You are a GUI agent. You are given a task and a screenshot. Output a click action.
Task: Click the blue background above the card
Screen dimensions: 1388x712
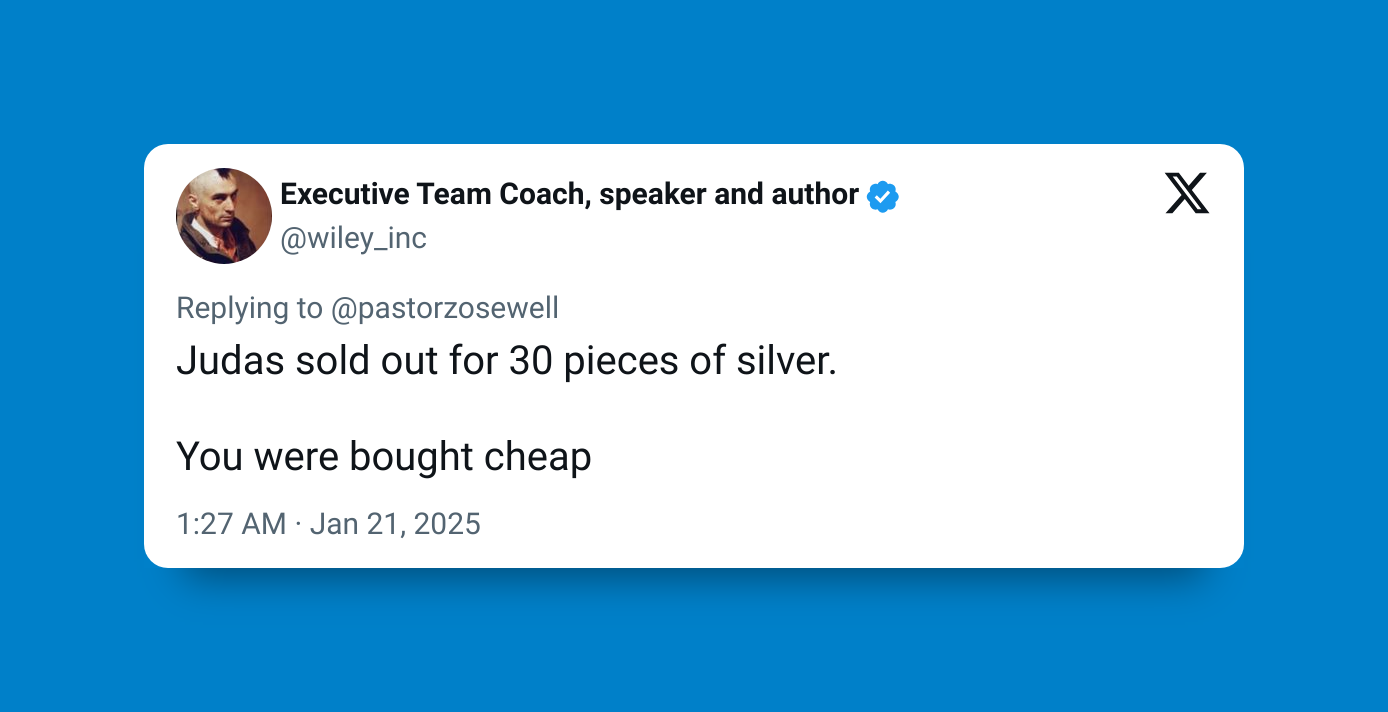(x=694, y=70)
